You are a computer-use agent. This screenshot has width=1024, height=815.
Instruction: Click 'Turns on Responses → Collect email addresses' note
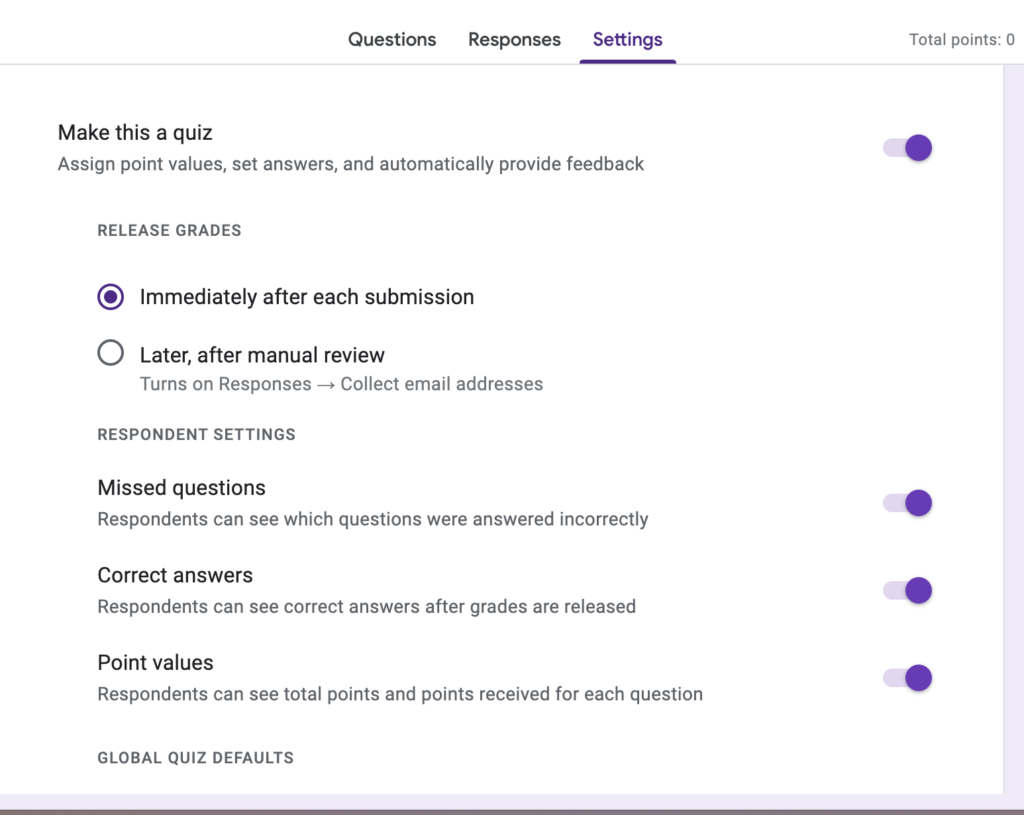[x=341, y=384]
